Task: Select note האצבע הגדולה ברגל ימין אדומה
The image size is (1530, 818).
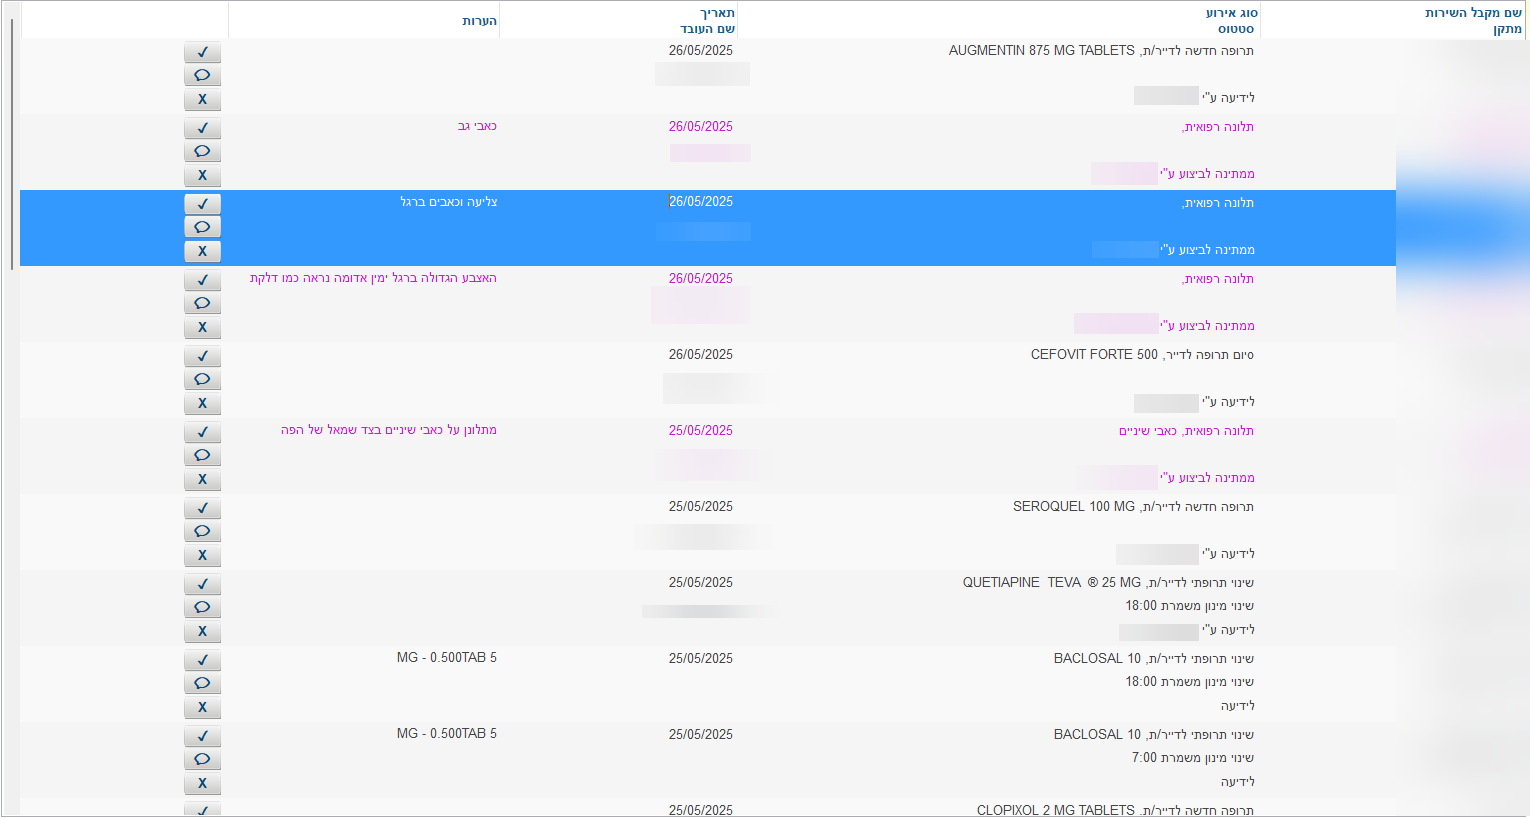Action: coord(373,278)
